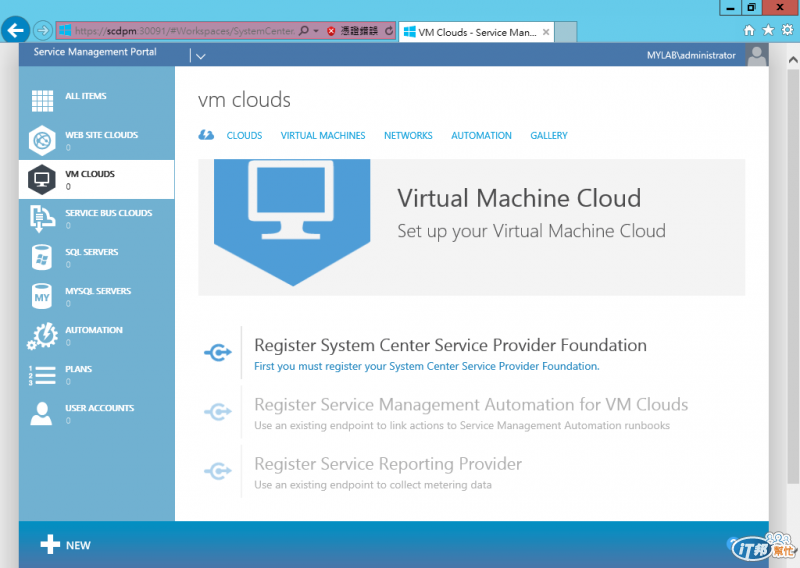Open the browser Tools gear icon
Viewport: 800px width, 568px height.
click(788, 30)
